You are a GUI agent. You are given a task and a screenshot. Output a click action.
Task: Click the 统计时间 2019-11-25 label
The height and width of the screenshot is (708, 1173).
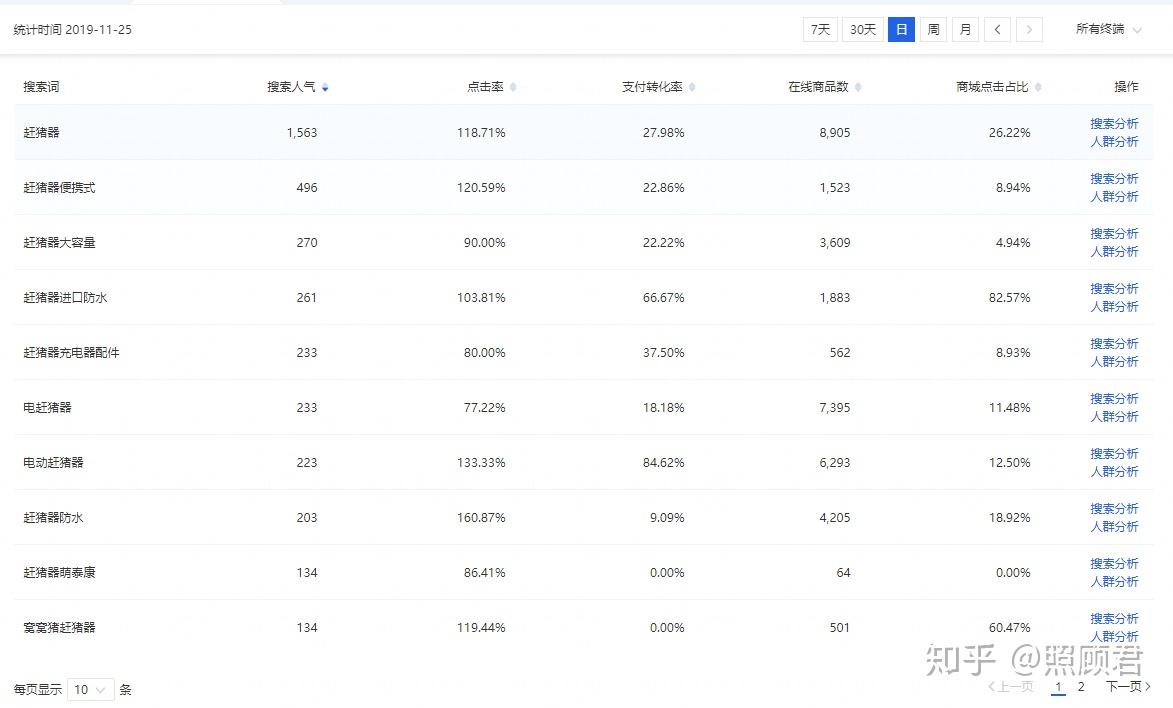(73, 30)
